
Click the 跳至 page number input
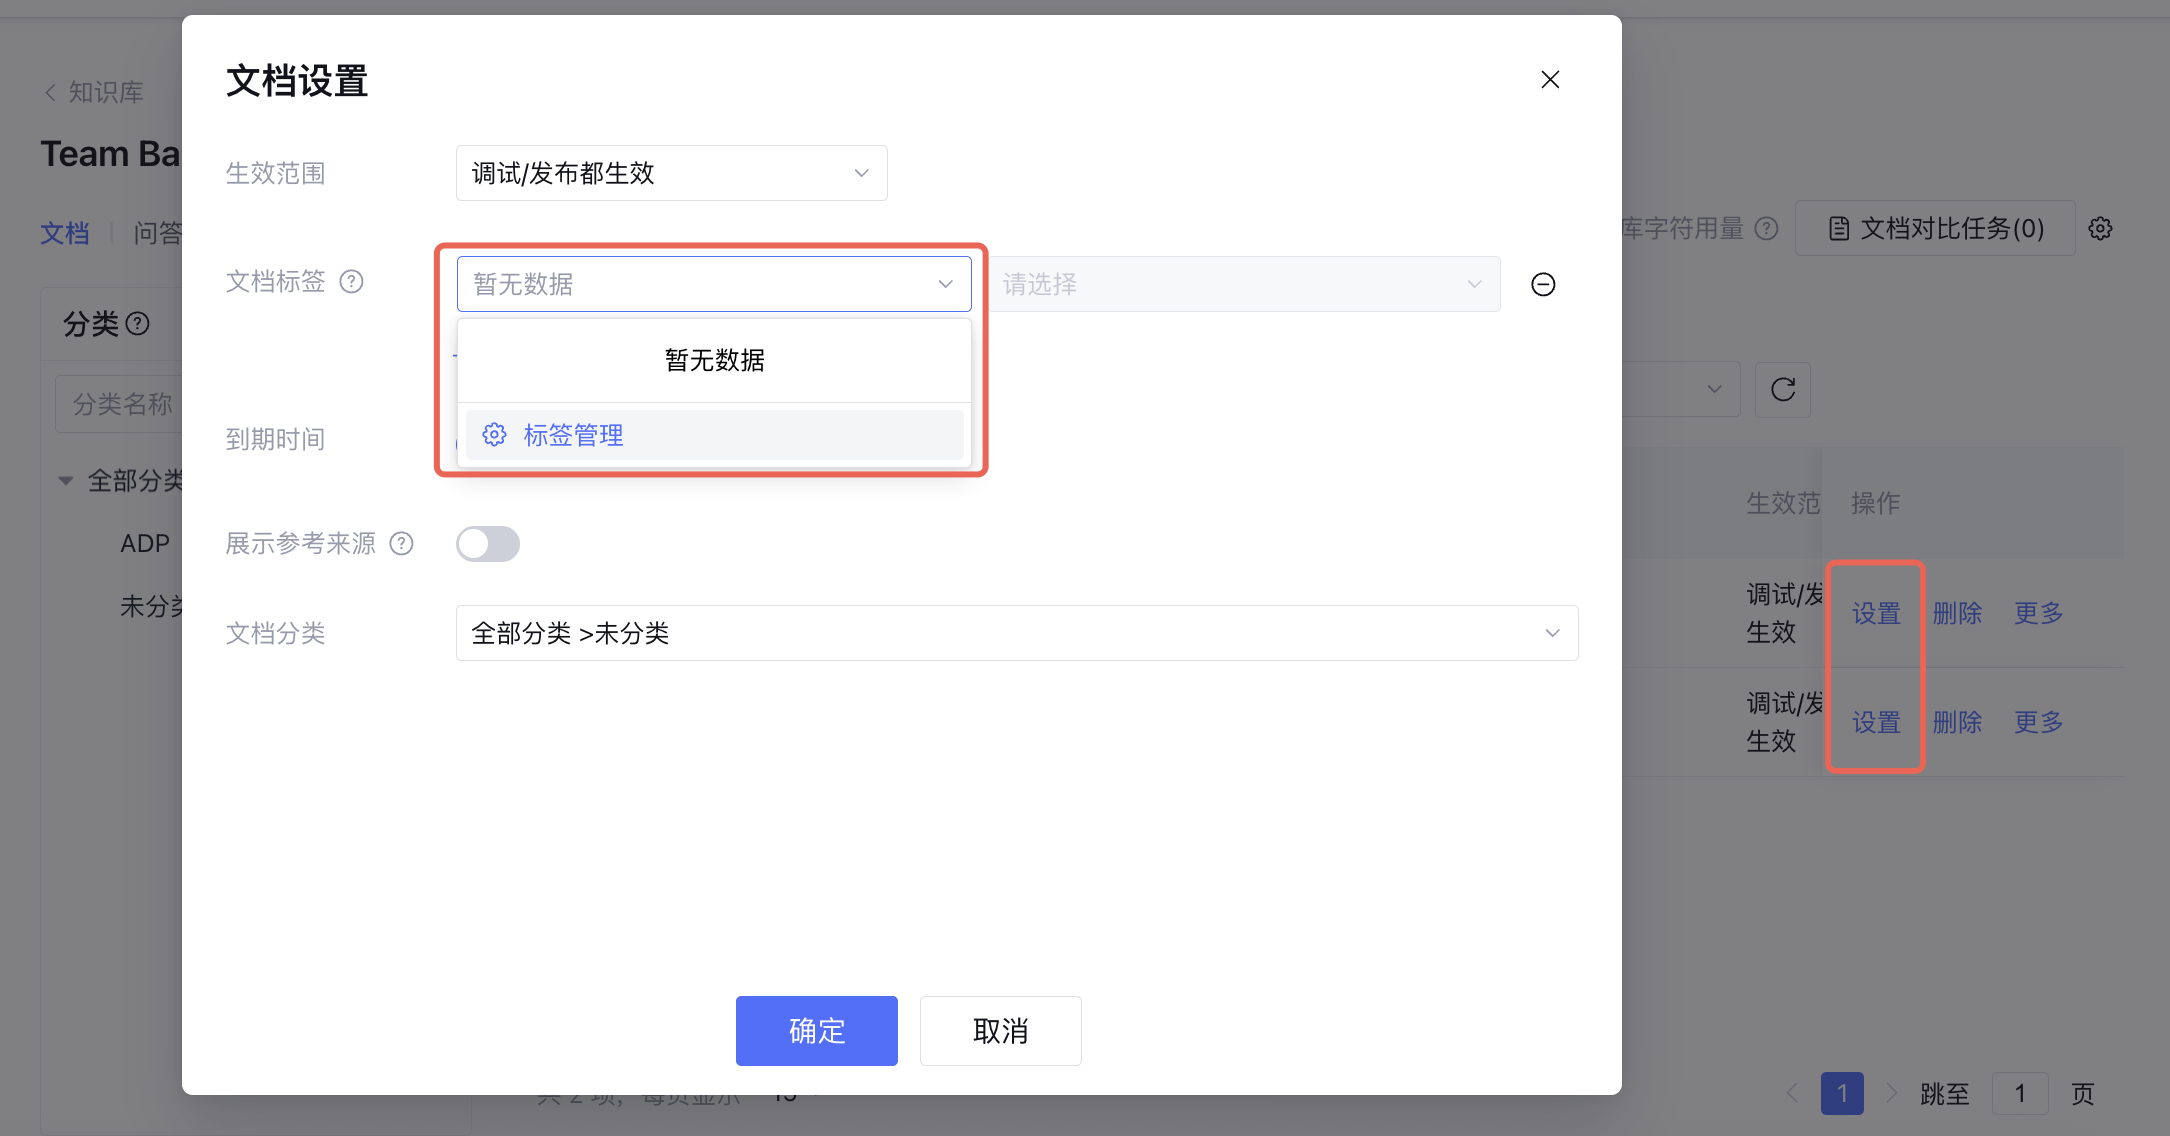point(2019,1094)
